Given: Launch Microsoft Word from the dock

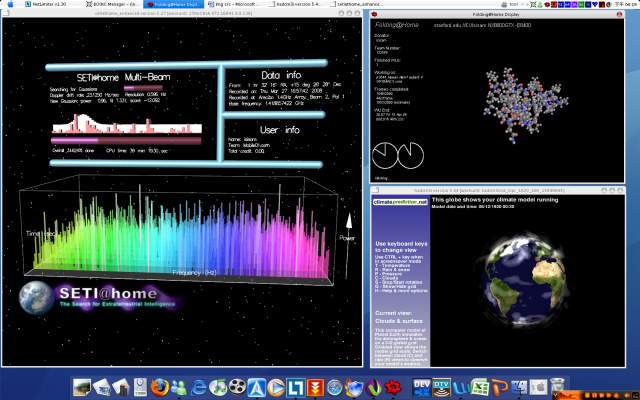Looking at the screenshot, I should pos(461,387).
